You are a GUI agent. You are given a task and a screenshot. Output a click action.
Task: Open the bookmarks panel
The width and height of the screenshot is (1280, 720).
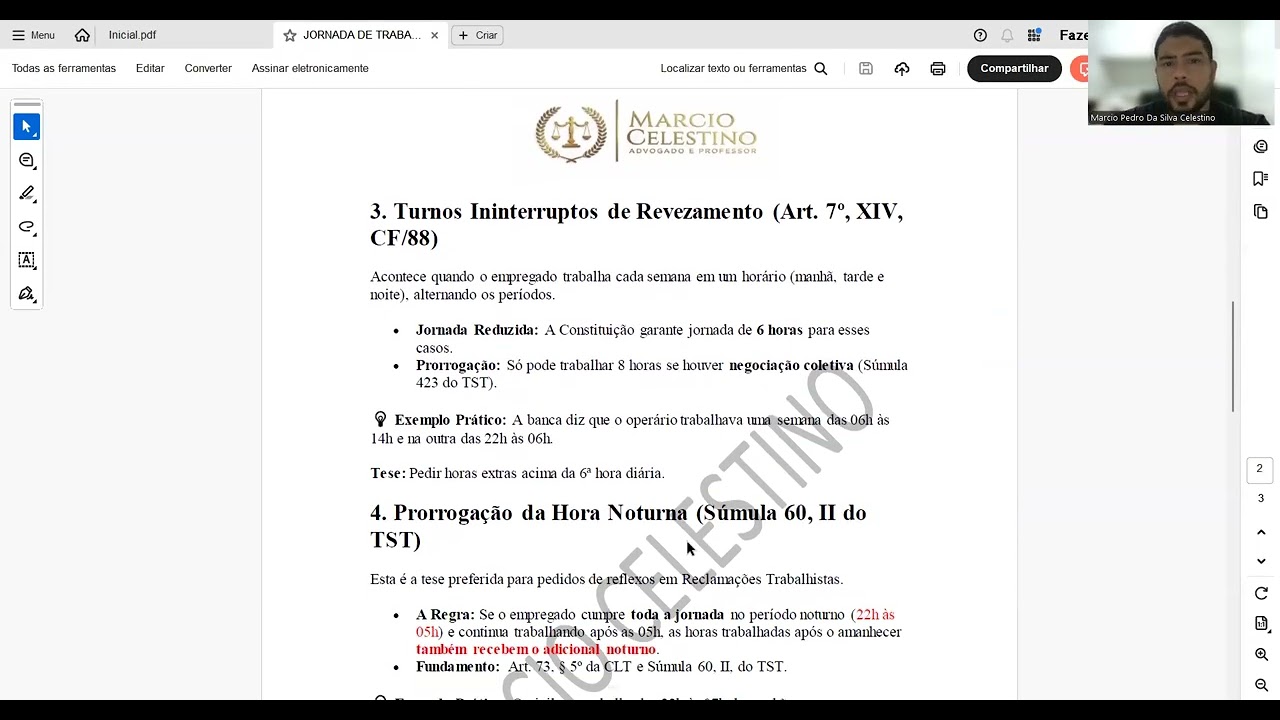pos(1260,179)
